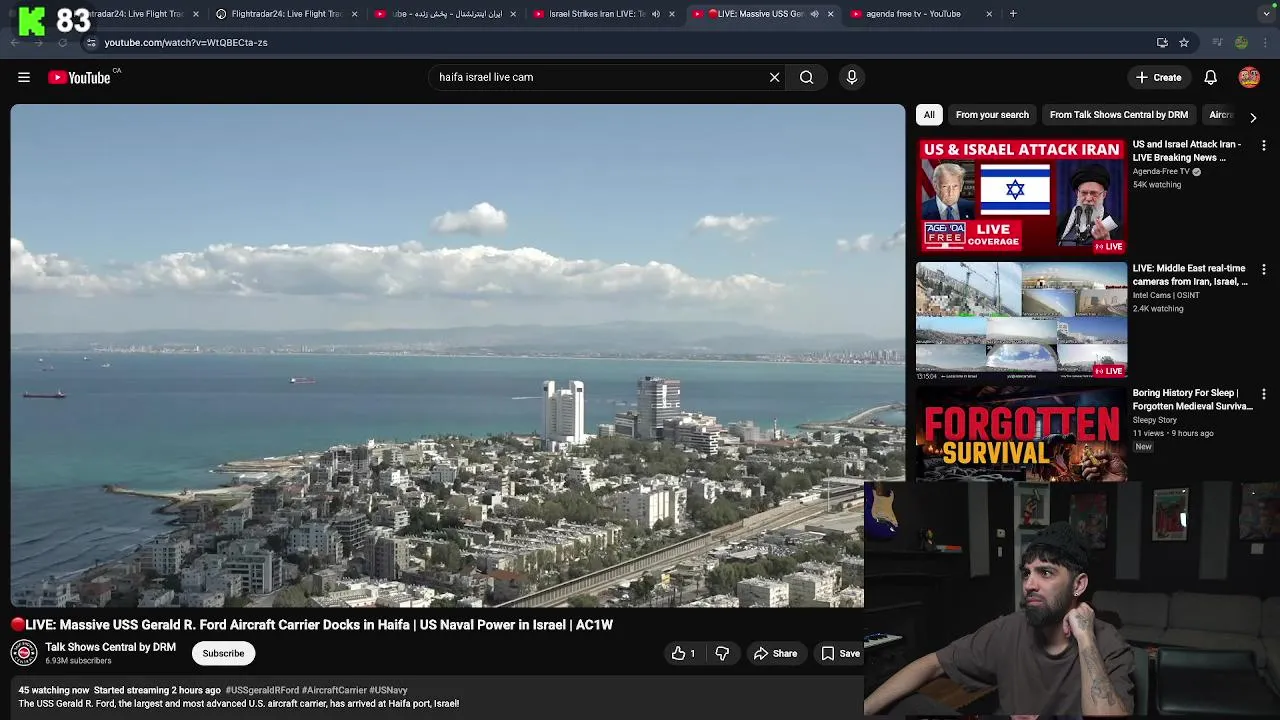Open the install/cast icon in address bar
Image resolution: width=1280 pixels, height=720 pixels.
coord(1162,43)
